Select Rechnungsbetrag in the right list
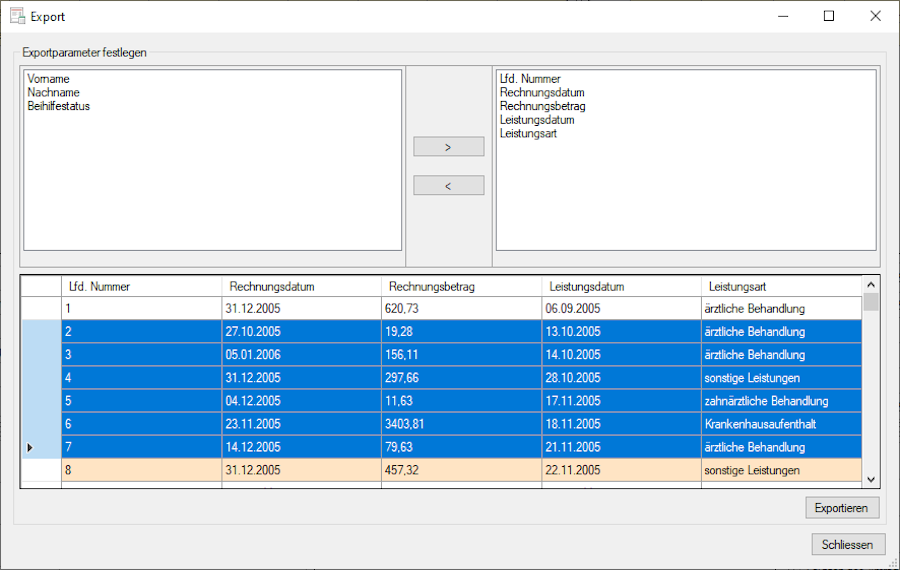 pyautogui.click(x=542, y=106)
